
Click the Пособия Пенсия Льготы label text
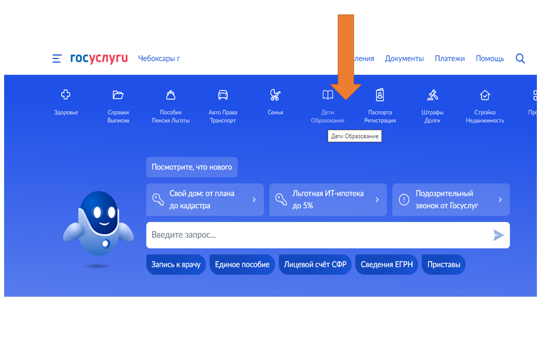tap(170, 116)
